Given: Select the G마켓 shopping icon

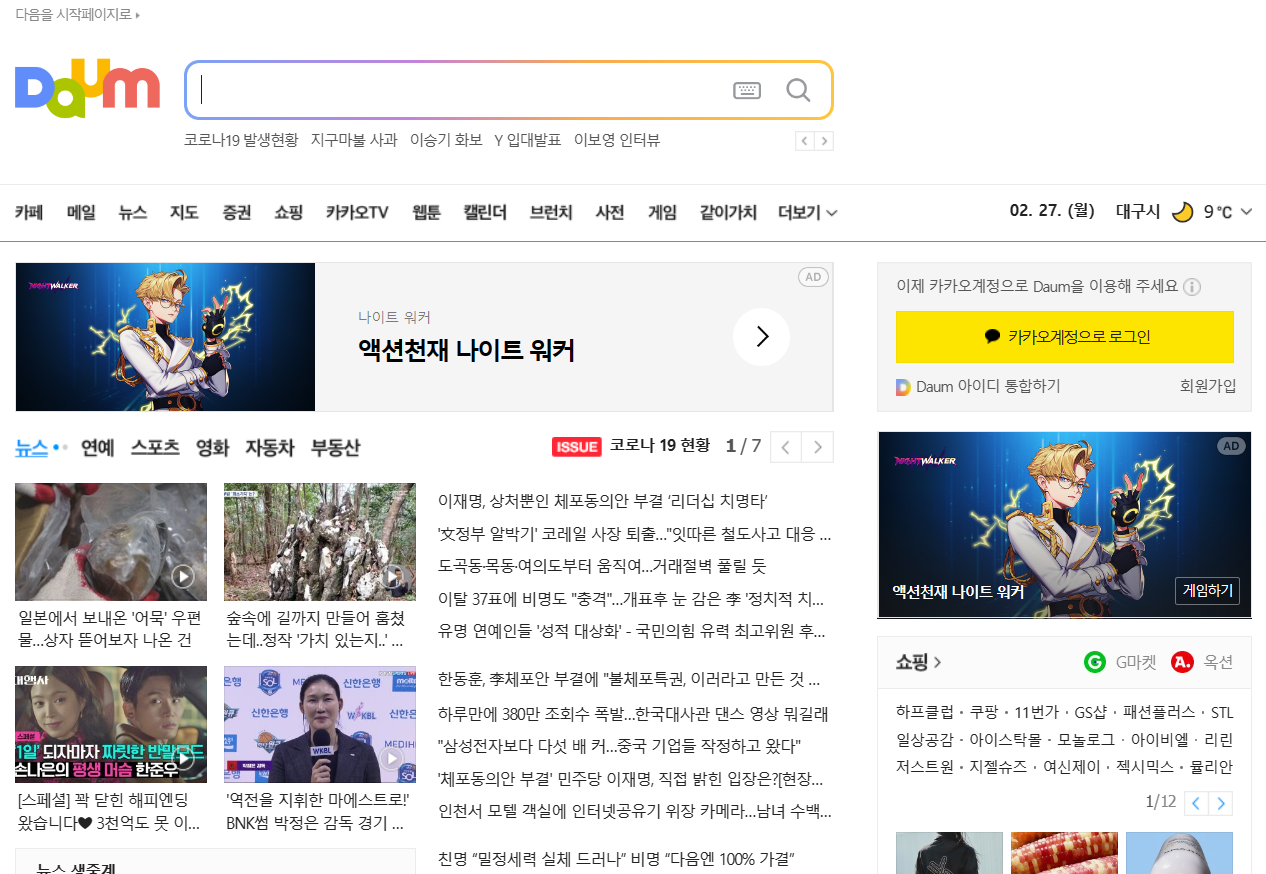Looking at the screenshot, I should point(1094,662).
